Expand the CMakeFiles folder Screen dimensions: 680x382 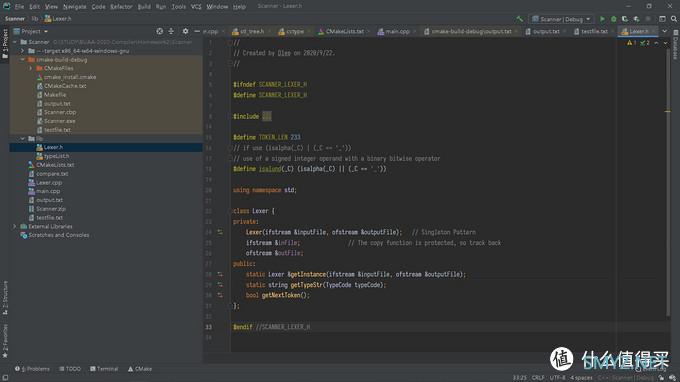[30, 68]
